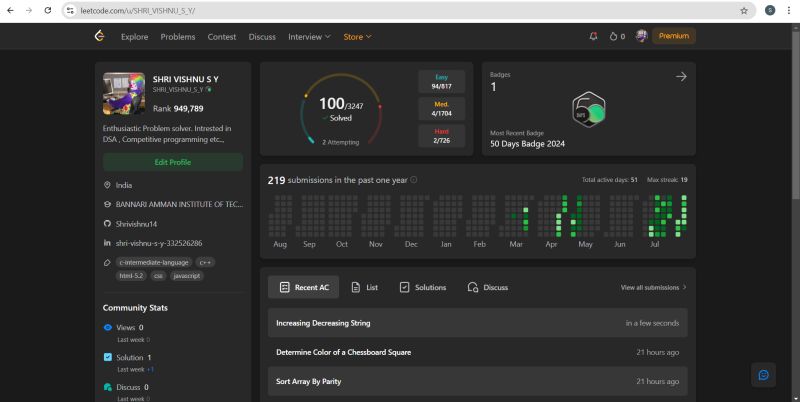This screenshot has width=800, height=402.
Task: Open the Explore nav item
Action: (x=134, y=37)
